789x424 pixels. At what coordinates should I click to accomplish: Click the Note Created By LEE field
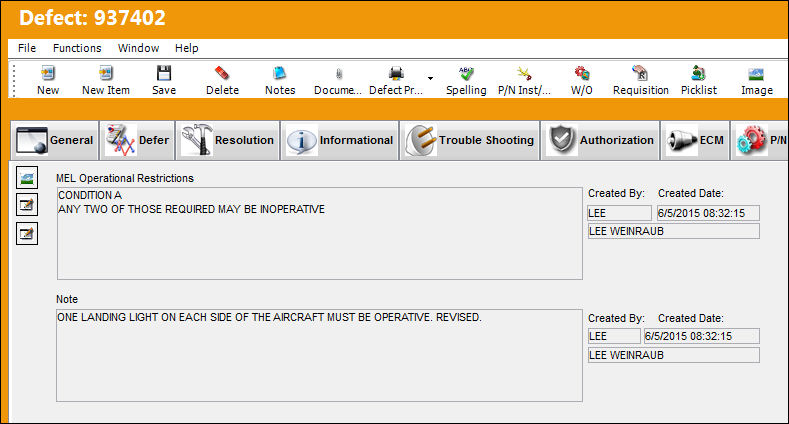614,336
